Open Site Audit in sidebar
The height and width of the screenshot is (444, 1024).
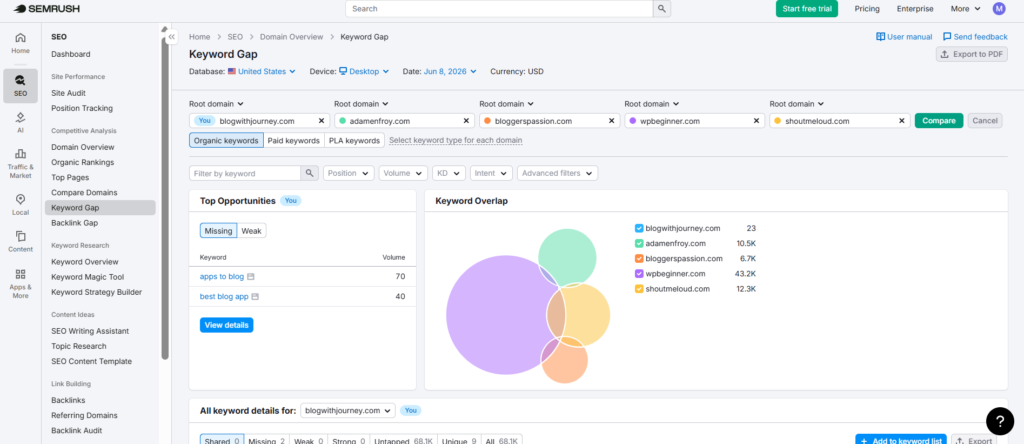69,93
